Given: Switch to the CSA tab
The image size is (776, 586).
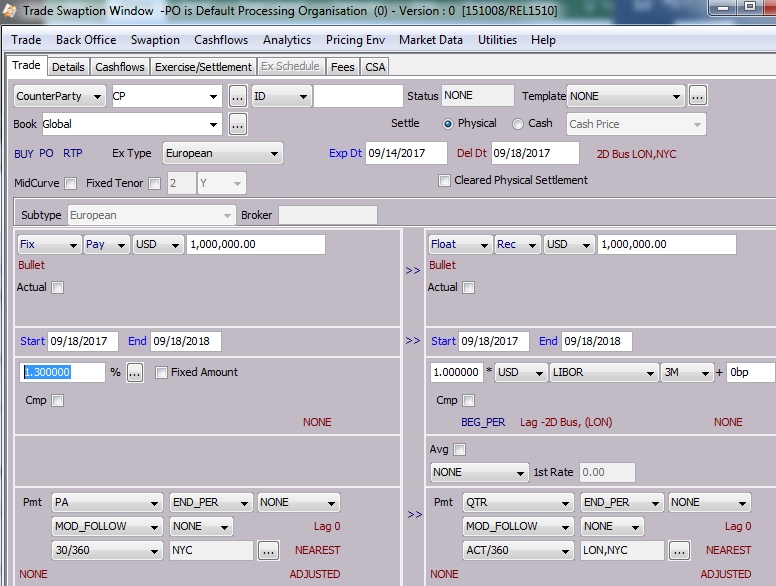Looking at the screenshot, I should pos(375,67).
